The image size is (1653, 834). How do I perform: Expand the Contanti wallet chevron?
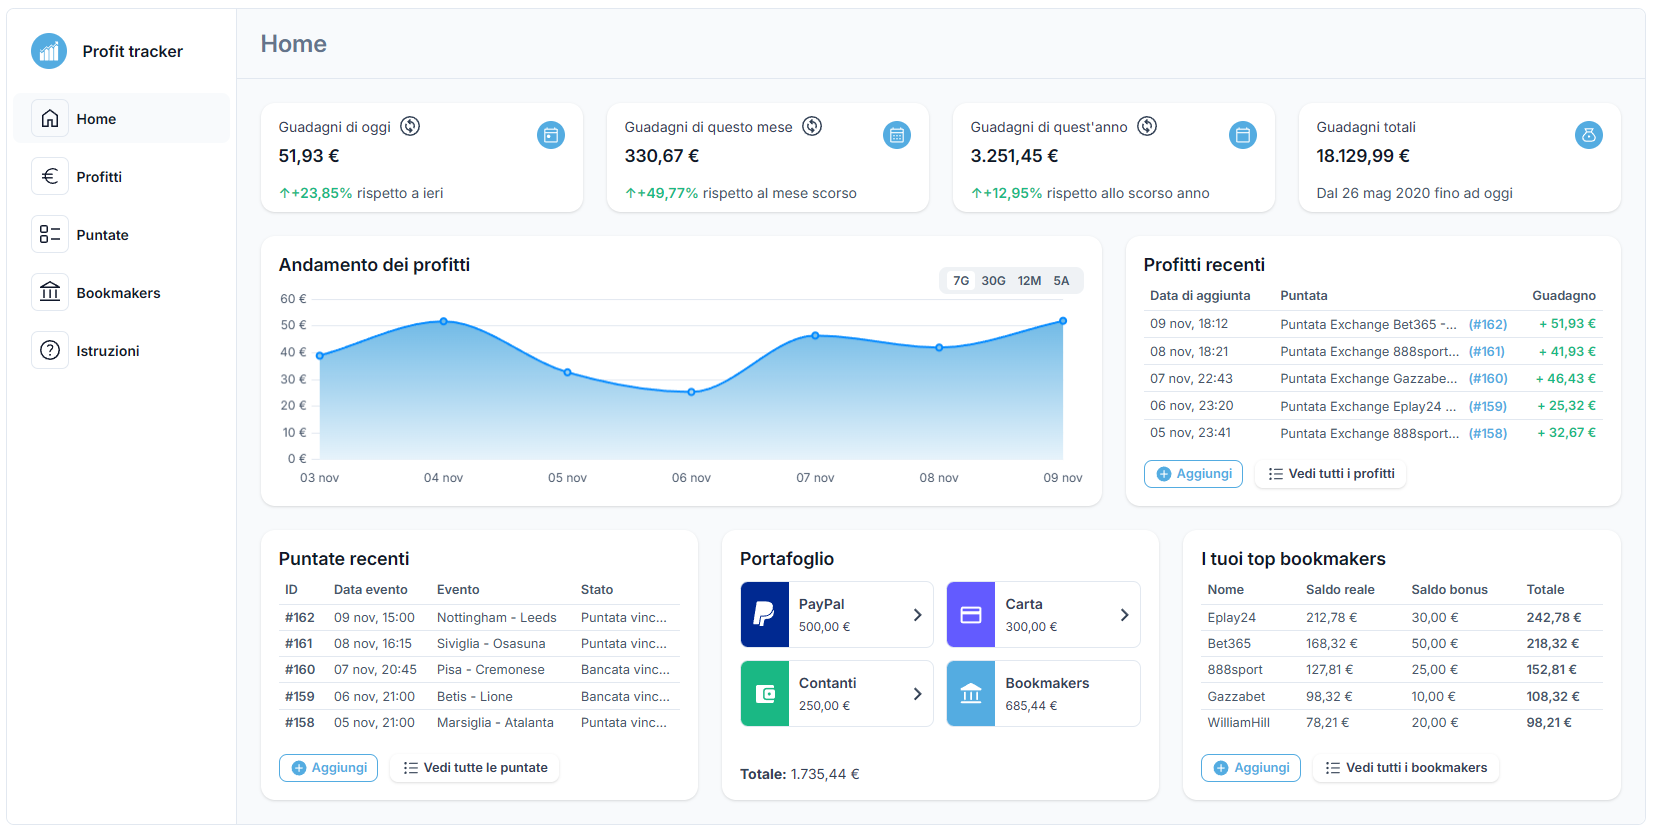(917, 694)
